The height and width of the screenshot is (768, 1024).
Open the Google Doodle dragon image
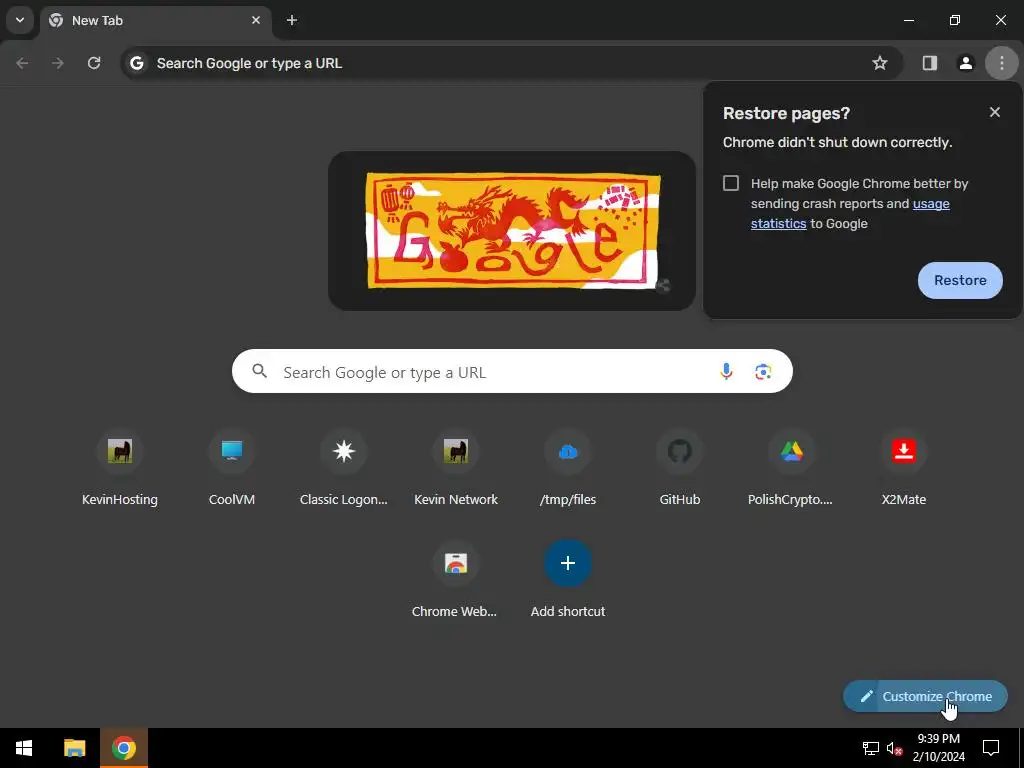coord(512,230)
